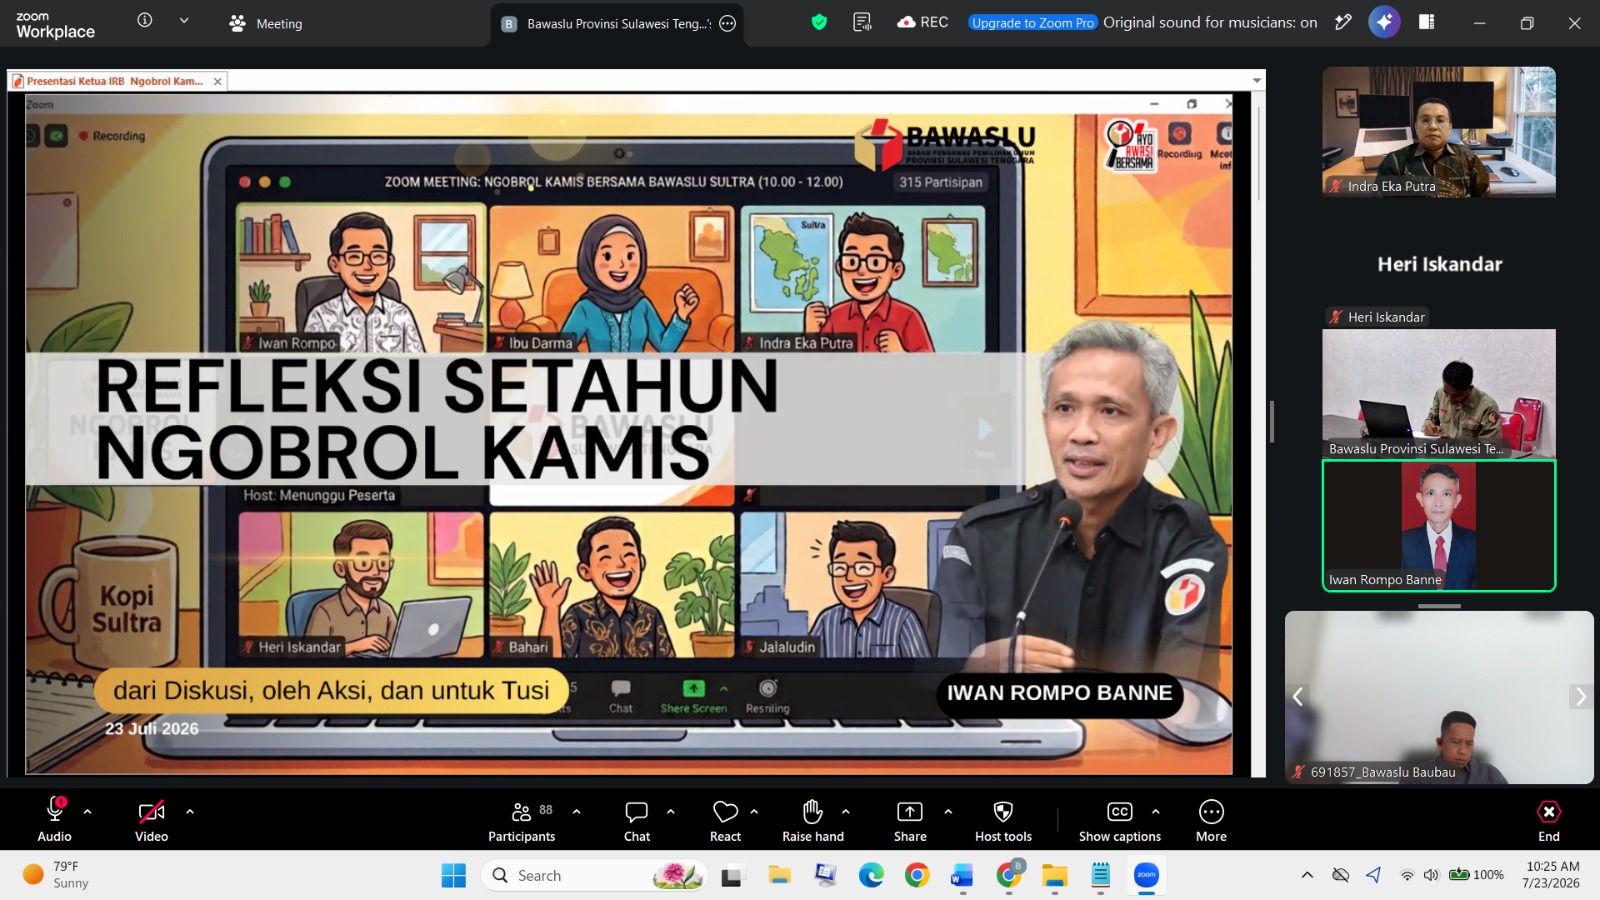Open the weather widget 79°F Sunny

[58, 875]
